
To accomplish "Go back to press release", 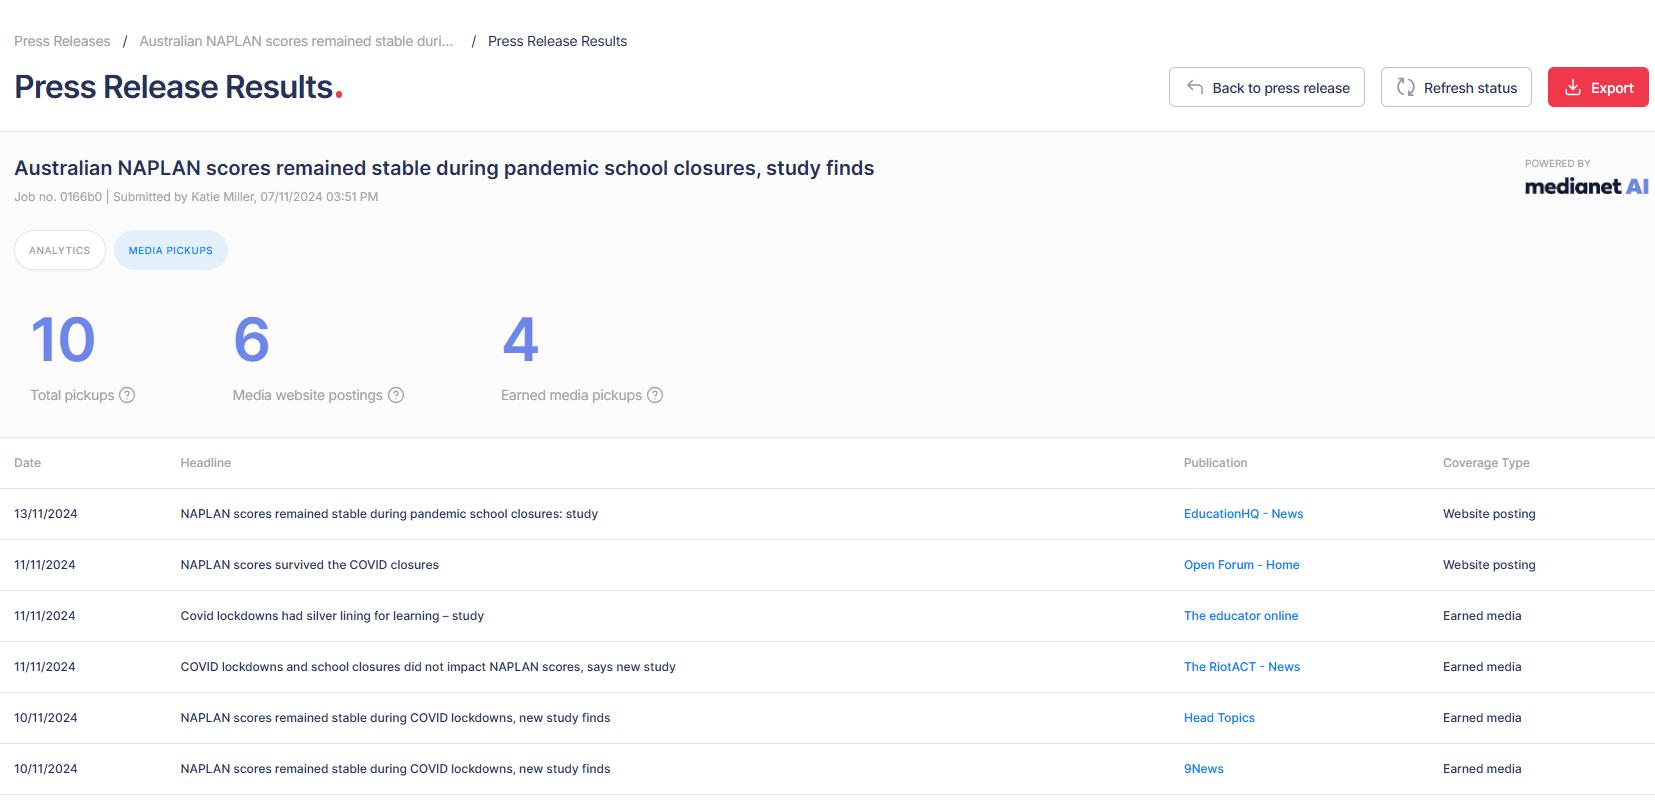I will pos(1267,87).
